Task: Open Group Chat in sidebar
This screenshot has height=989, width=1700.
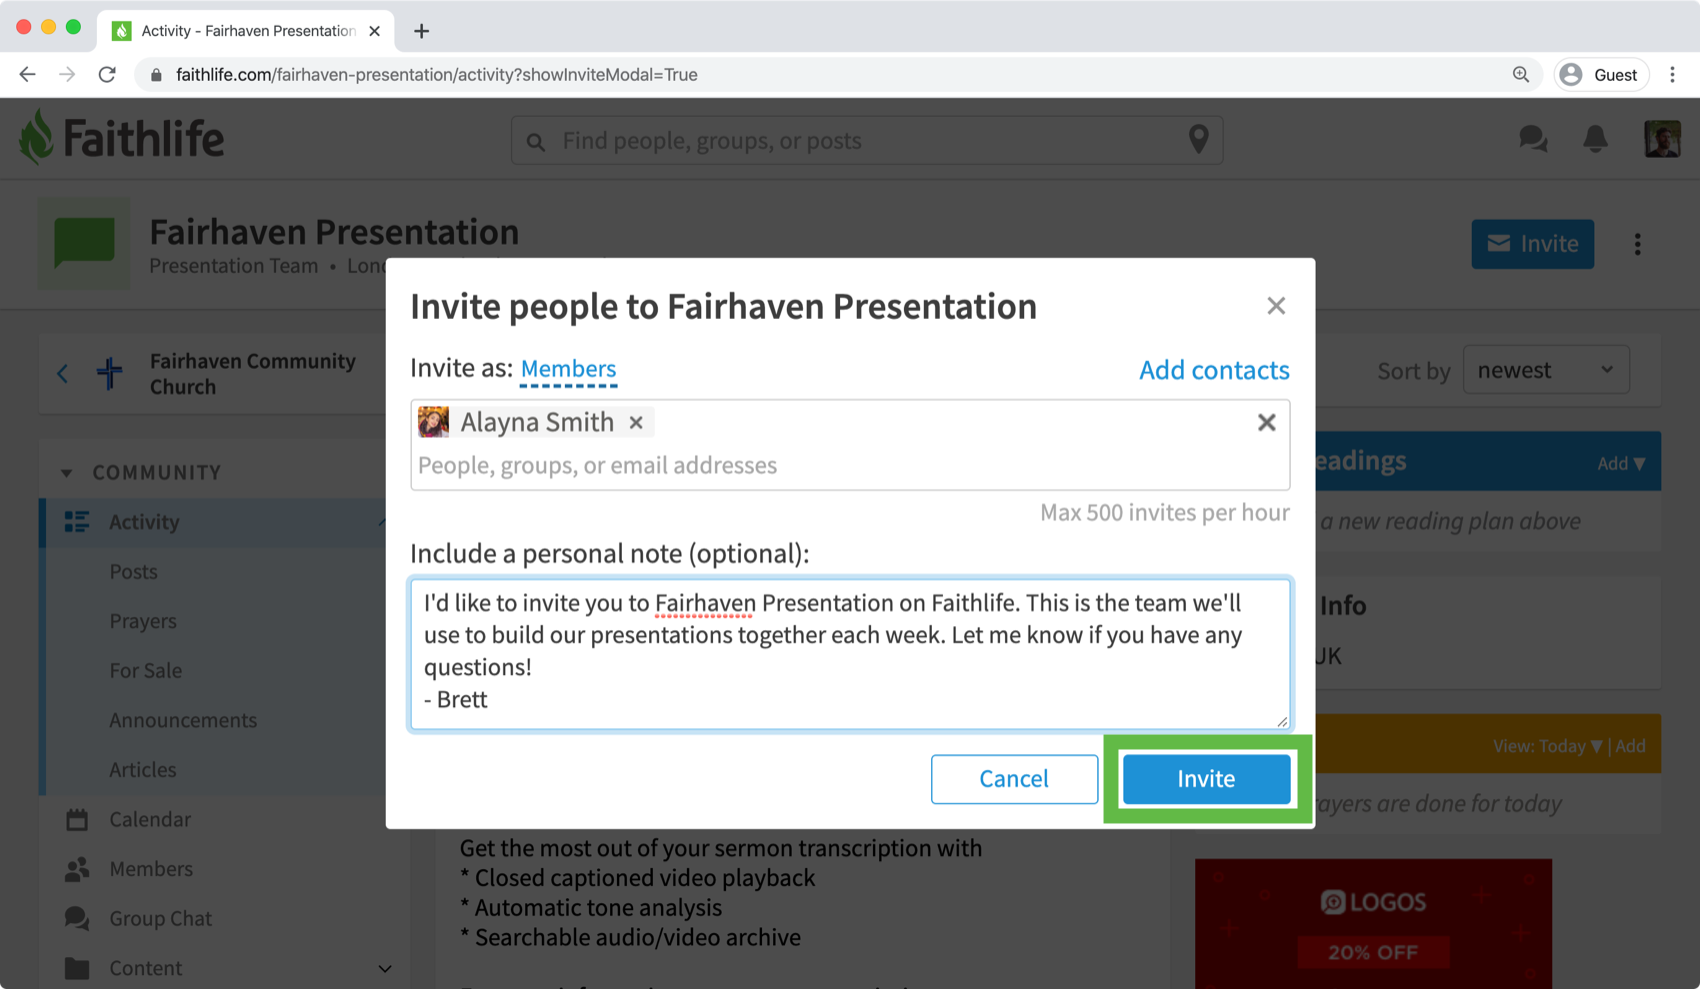Action: [160, 918]
